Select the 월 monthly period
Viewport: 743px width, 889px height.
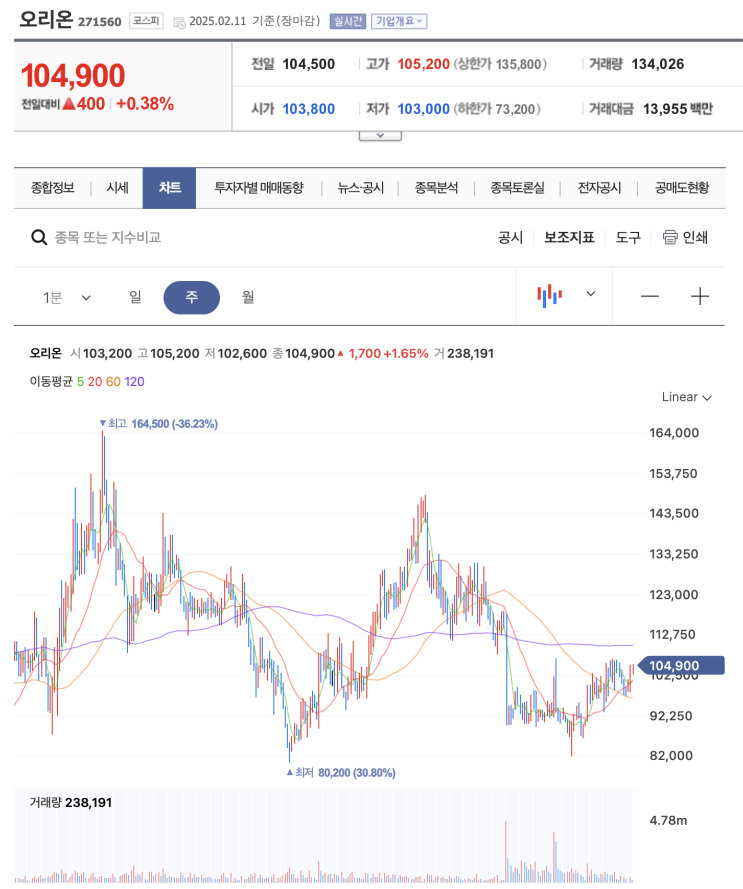point(248,297)
